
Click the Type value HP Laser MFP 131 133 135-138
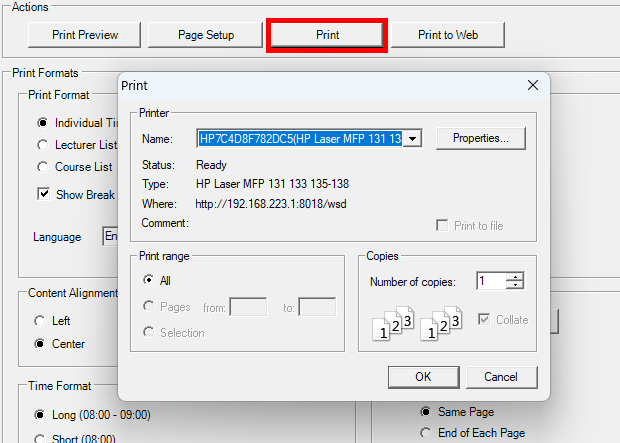tap(272, 184)
